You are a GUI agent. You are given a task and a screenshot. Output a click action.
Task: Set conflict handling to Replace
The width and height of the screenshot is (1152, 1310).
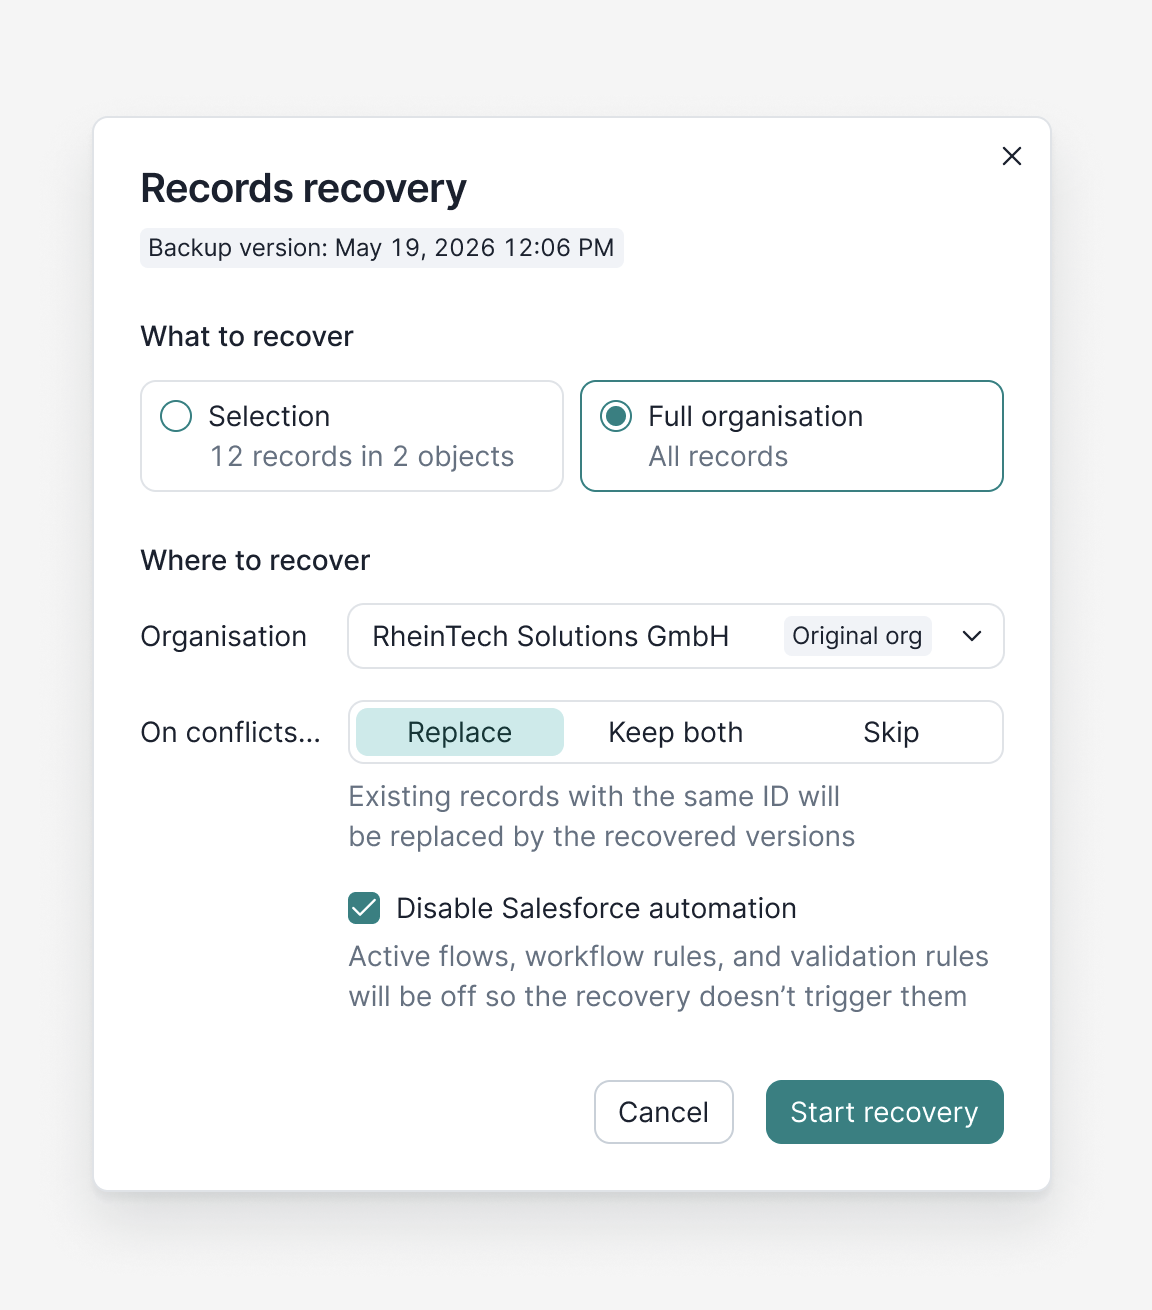tap(460, 732)
